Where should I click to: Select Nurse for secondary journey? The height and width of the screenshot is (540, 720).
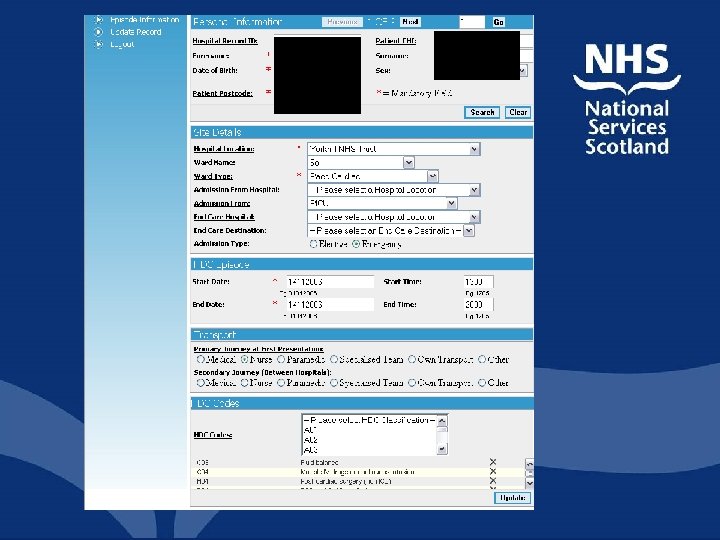tap(245, 382)
